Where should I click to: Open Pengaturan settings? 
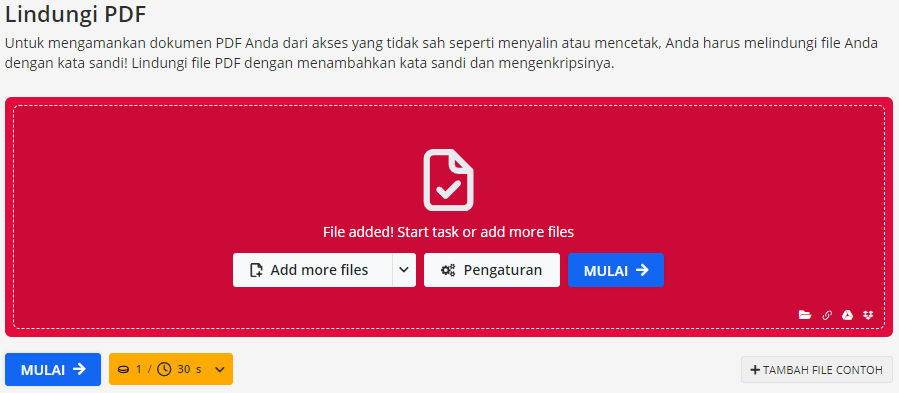pyautogui.click(x=491, y=270)
